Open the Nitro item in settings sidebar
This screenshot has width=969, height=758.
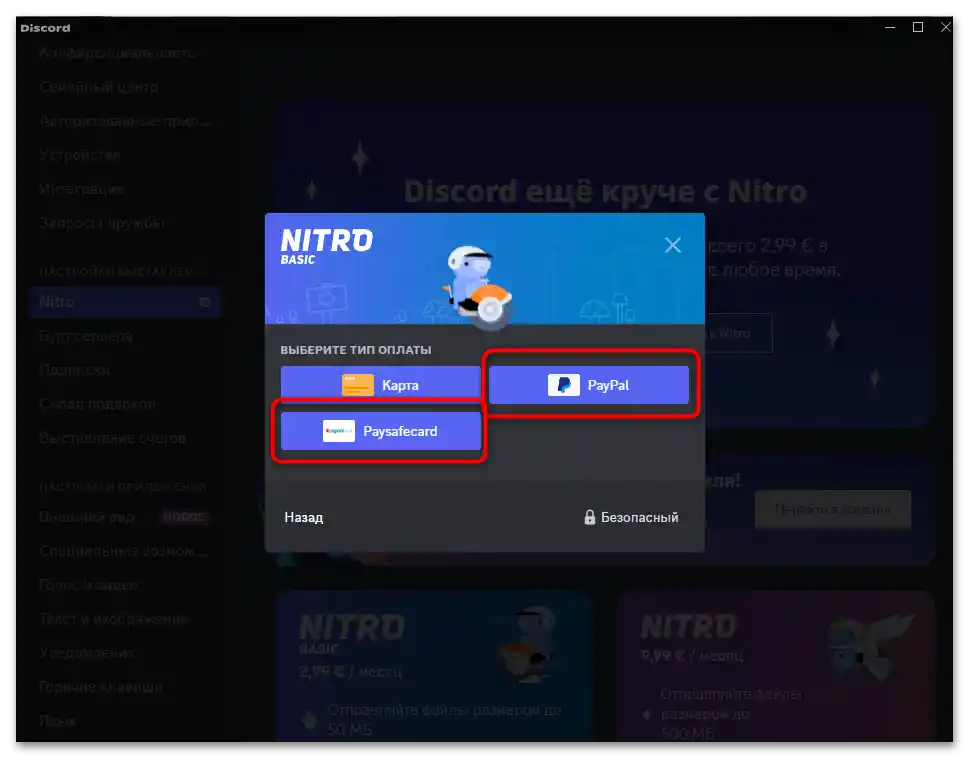coord(124,302)
